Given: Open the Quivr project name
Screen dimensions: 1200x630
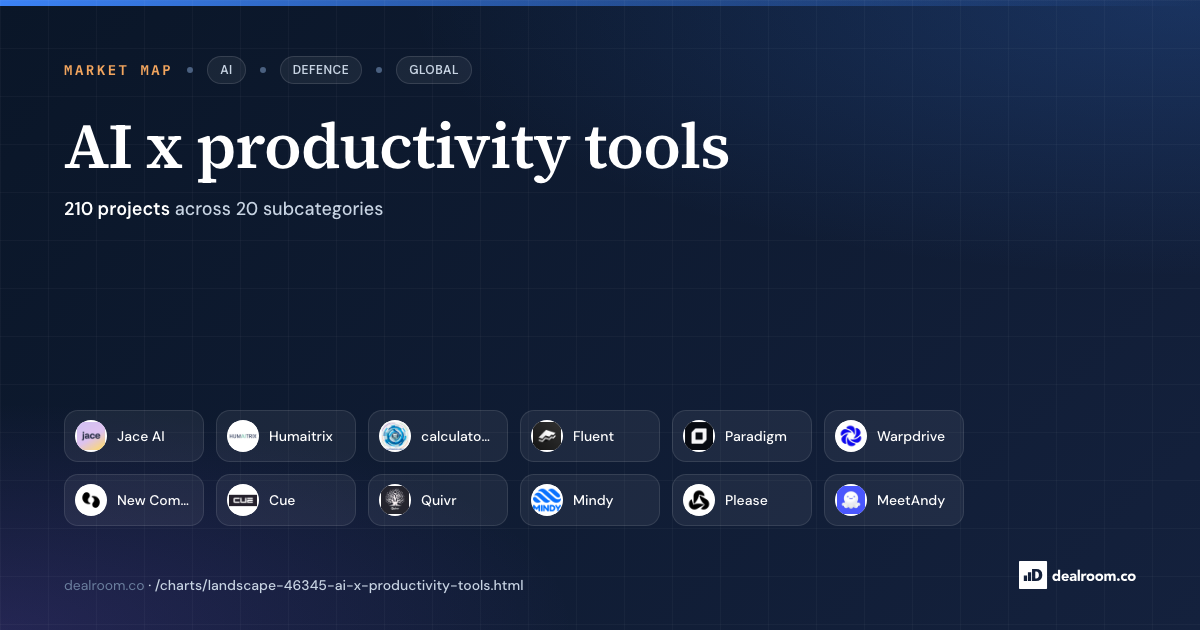Looking at the screenshot, I should (x=439, y=500).
